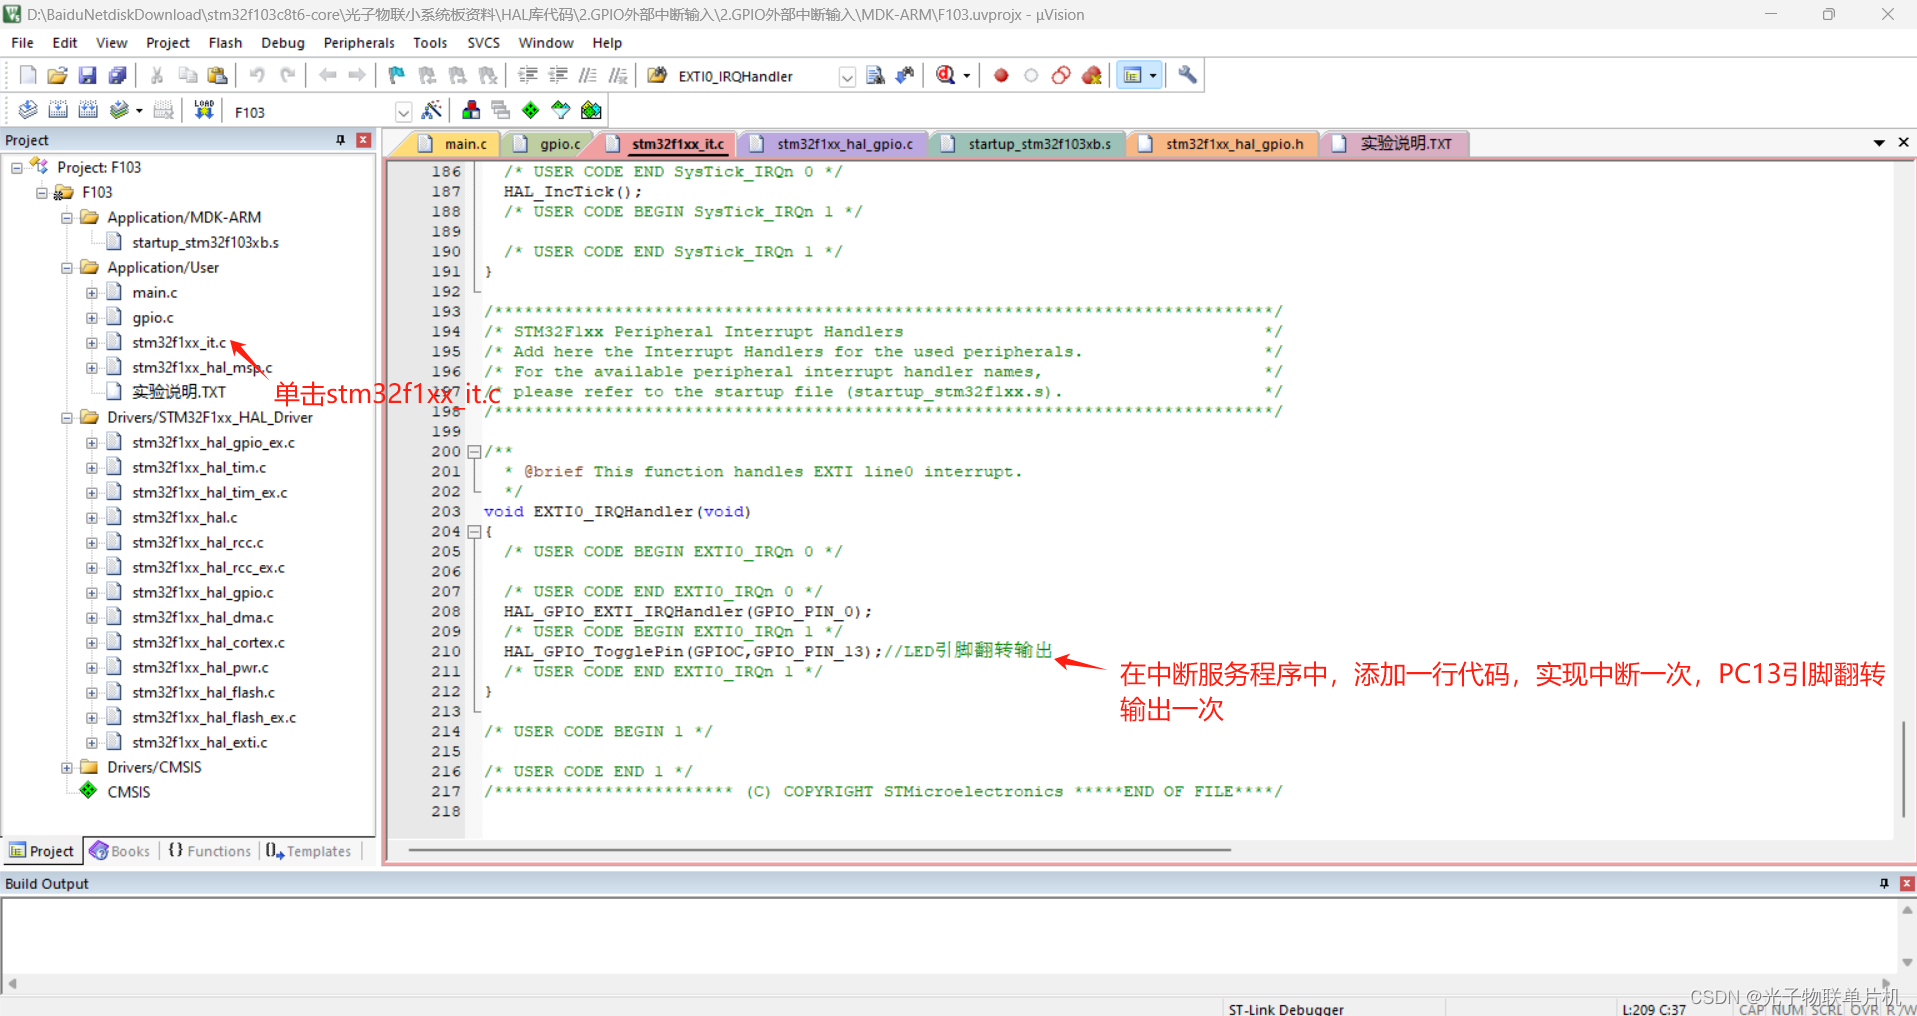Image resolution: width=1917 pixels, height=1016 pixels.
Task: Expand main.c include list in tree
Action: [x=91, y=293]
